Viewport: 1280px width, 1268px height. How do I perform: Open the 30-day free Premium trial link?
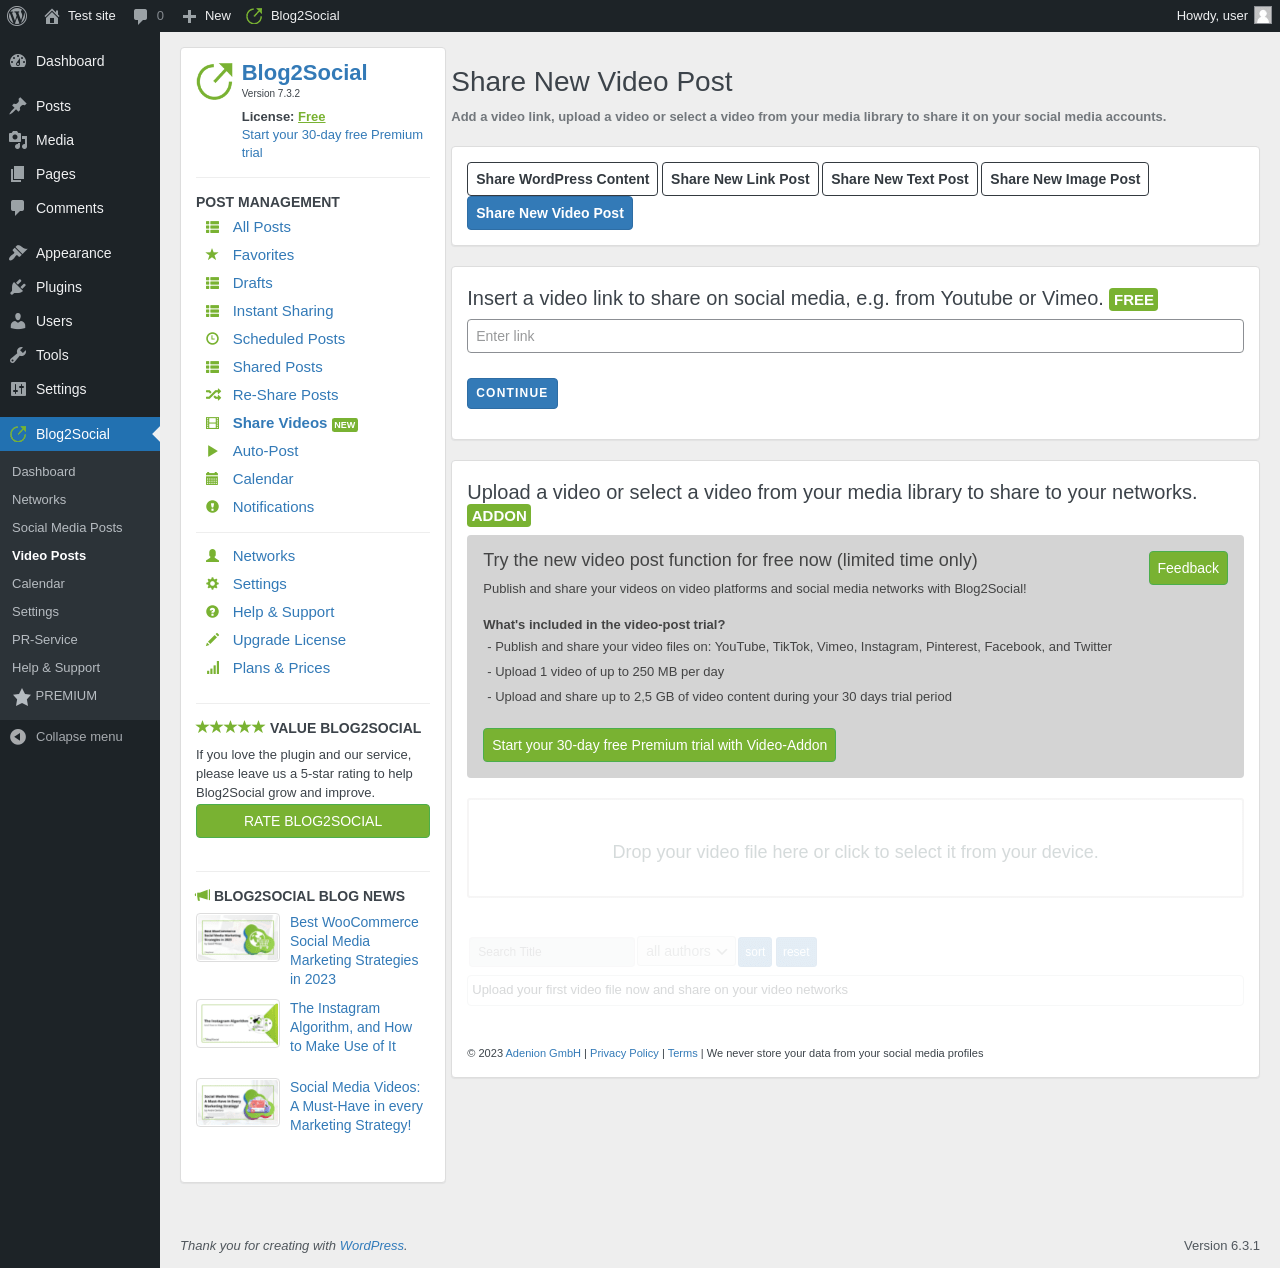coord(332,144)
